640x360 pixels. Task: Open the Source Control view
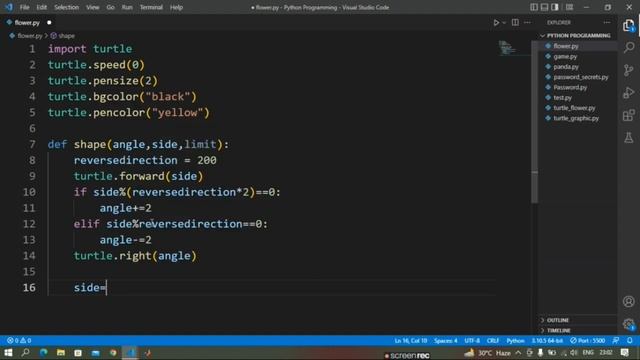tap(629, 70)
